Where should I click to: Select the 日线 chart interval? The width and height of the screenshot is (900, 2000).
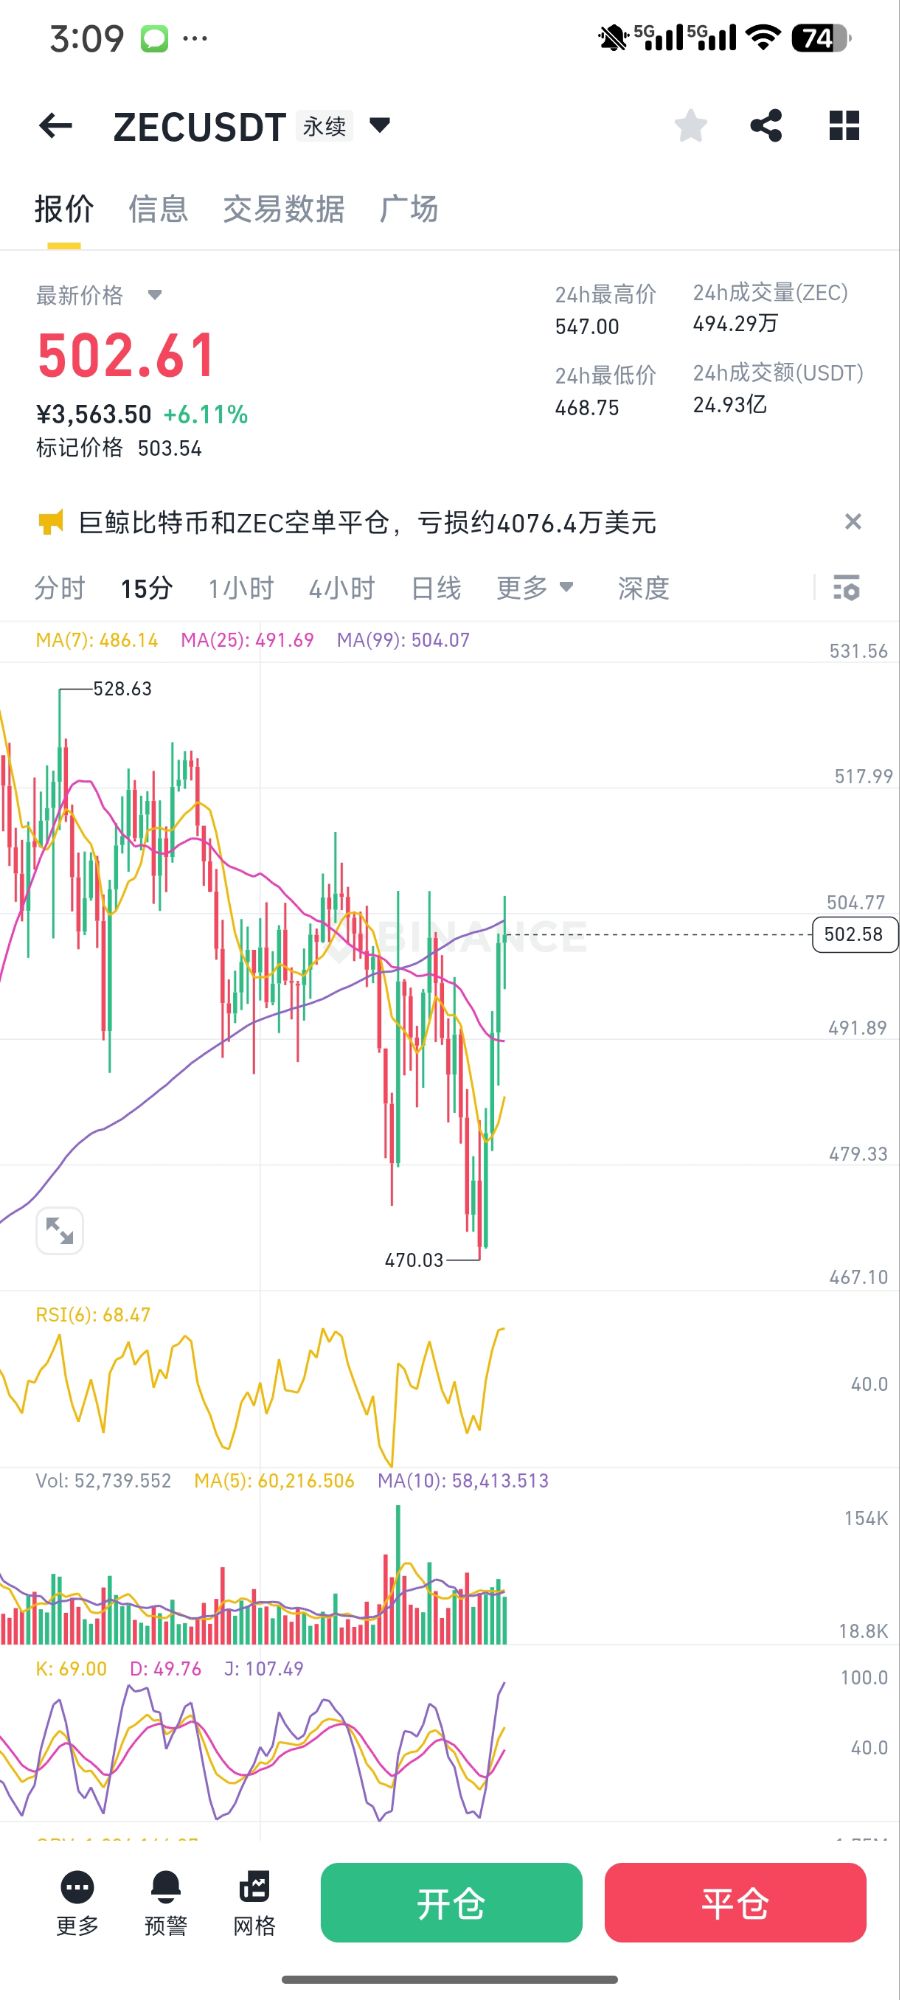coord(436,588)
